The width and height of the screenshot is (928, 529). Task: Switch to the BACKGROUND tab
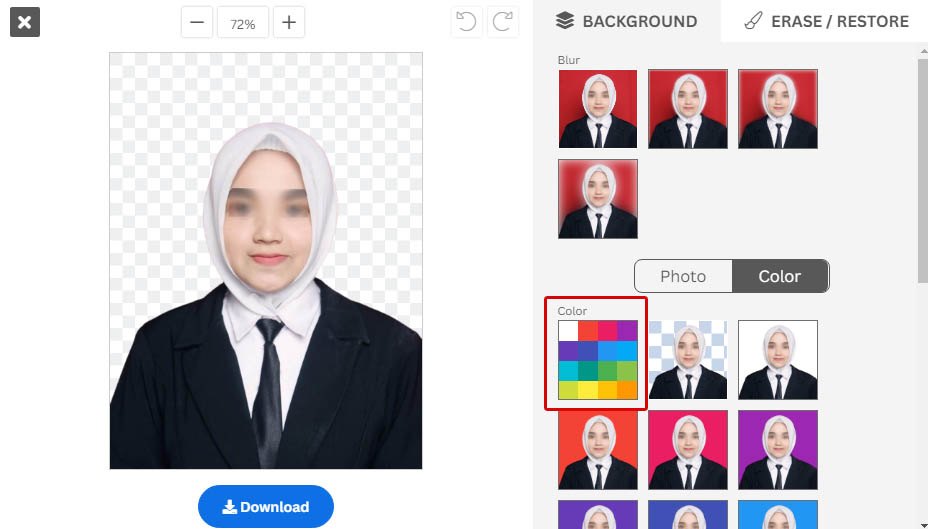coord(627,21)
